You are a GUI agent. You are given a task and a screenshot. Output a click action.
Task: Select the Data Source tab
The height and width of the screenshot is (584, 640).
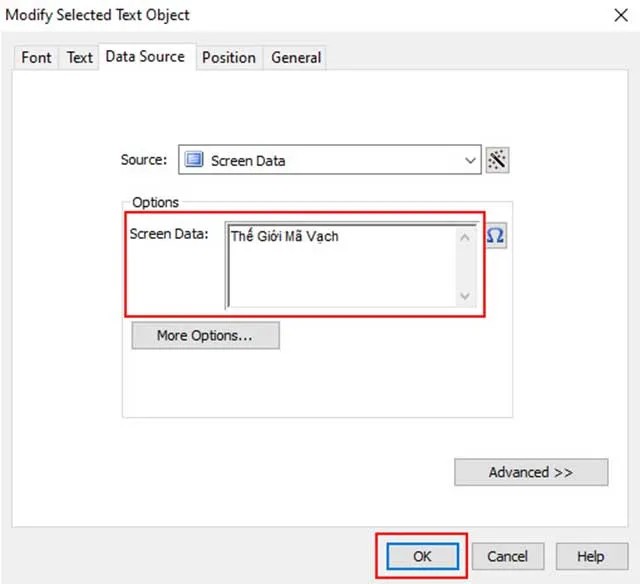145,57
